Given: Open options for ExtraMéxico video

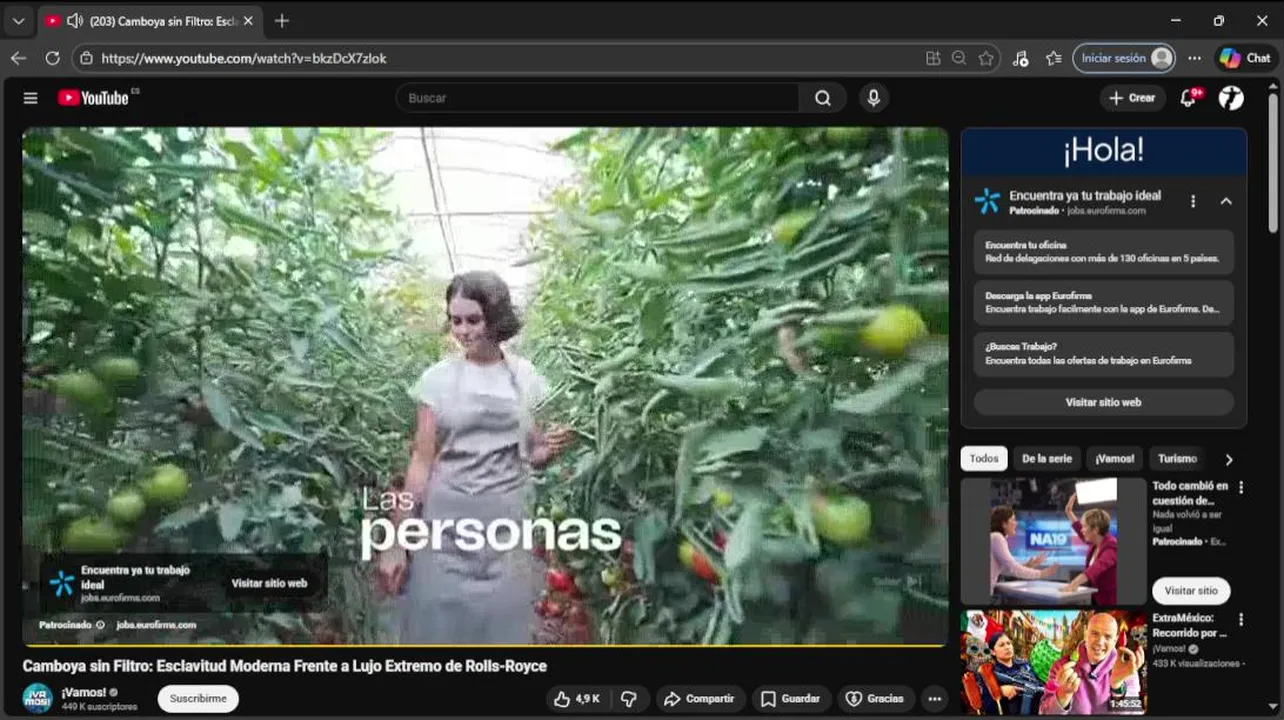Looking at the screenshot, I should click(x=1241, y=619).
